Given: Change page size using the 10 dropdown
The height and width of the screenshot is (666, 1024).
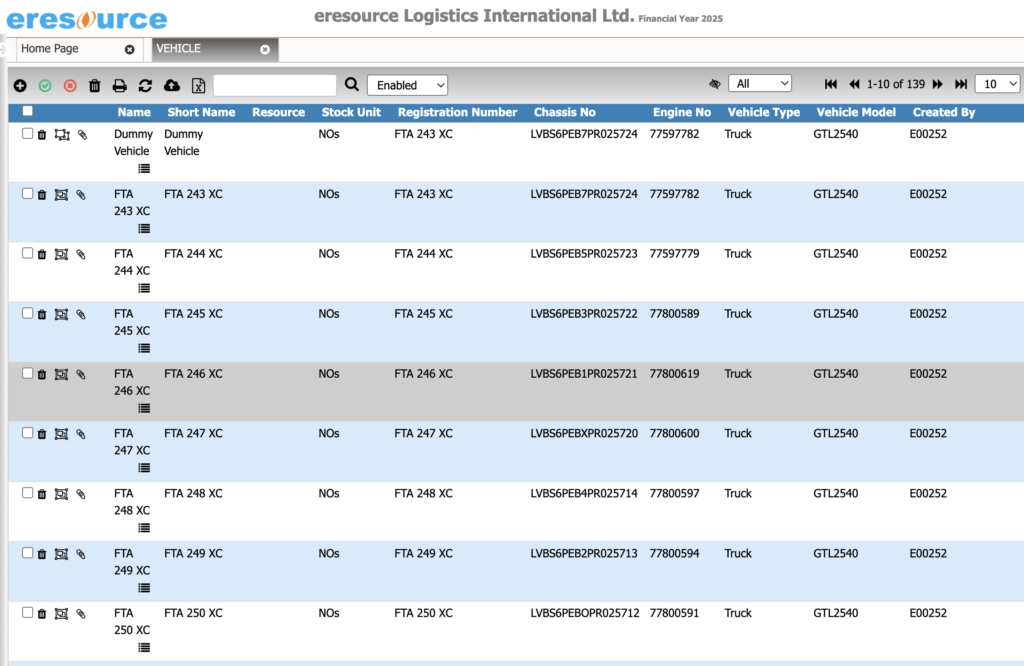Looking at the screenshot, I should click(x=997, y=83).
